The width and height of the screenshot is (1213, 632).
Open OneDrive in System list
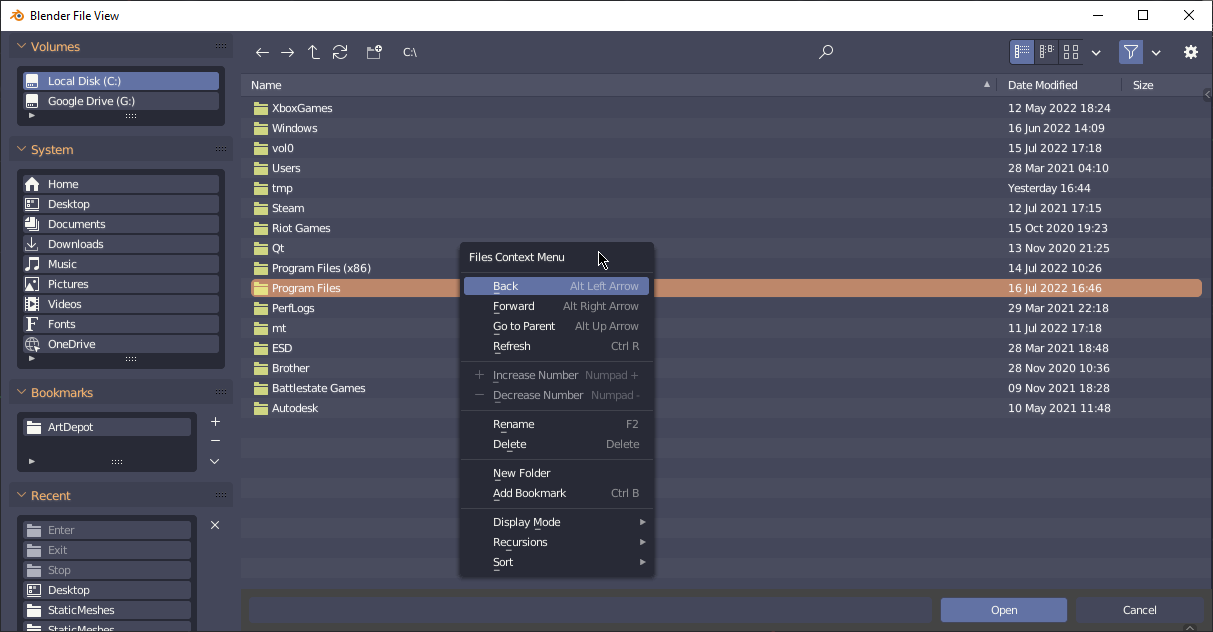tap(120, 344)
